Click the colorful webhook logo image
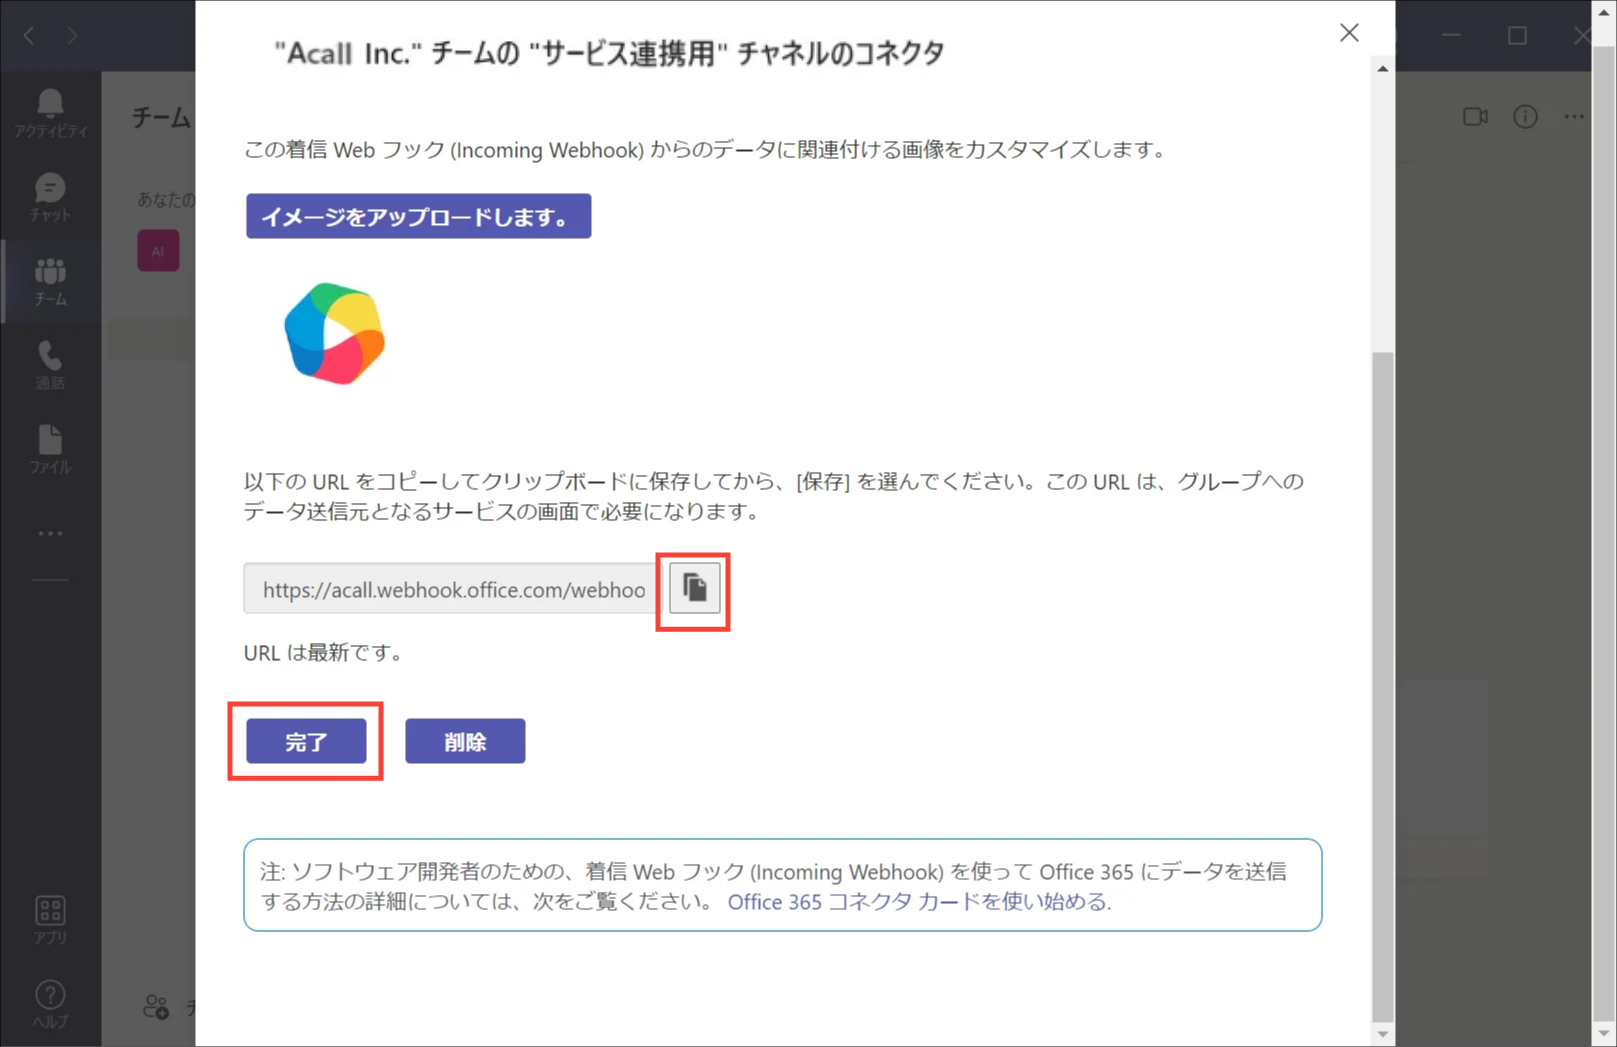The height and width of the screenshot is (1047, 1617). tap(334, 334)
